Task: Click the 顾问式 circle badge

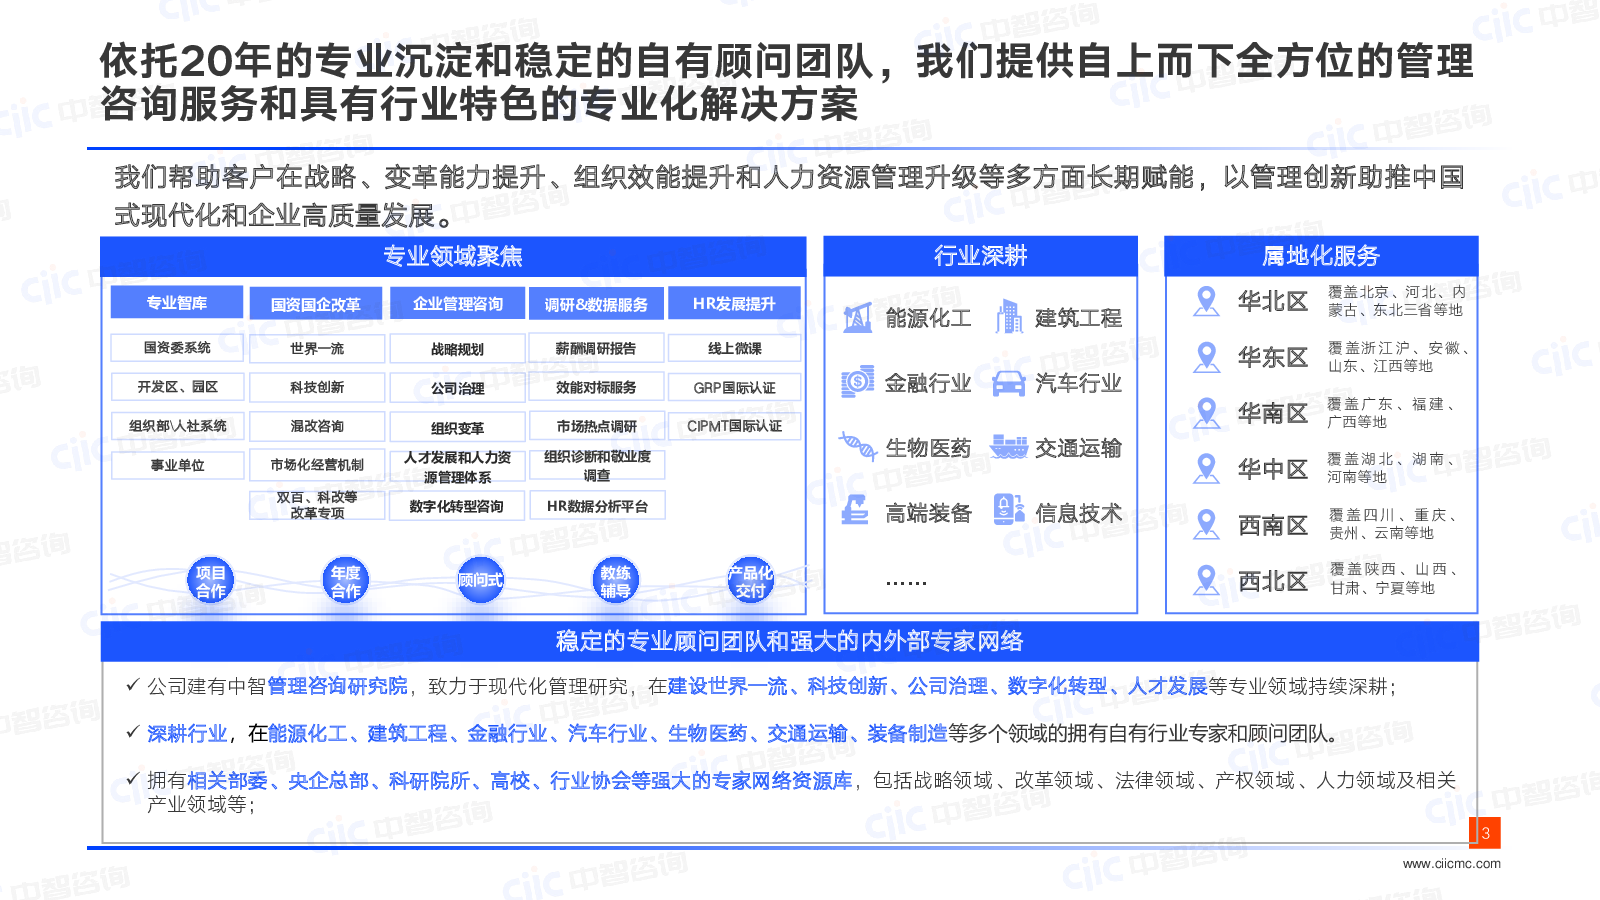Action: pyautogui.click(x=480, y=581)
